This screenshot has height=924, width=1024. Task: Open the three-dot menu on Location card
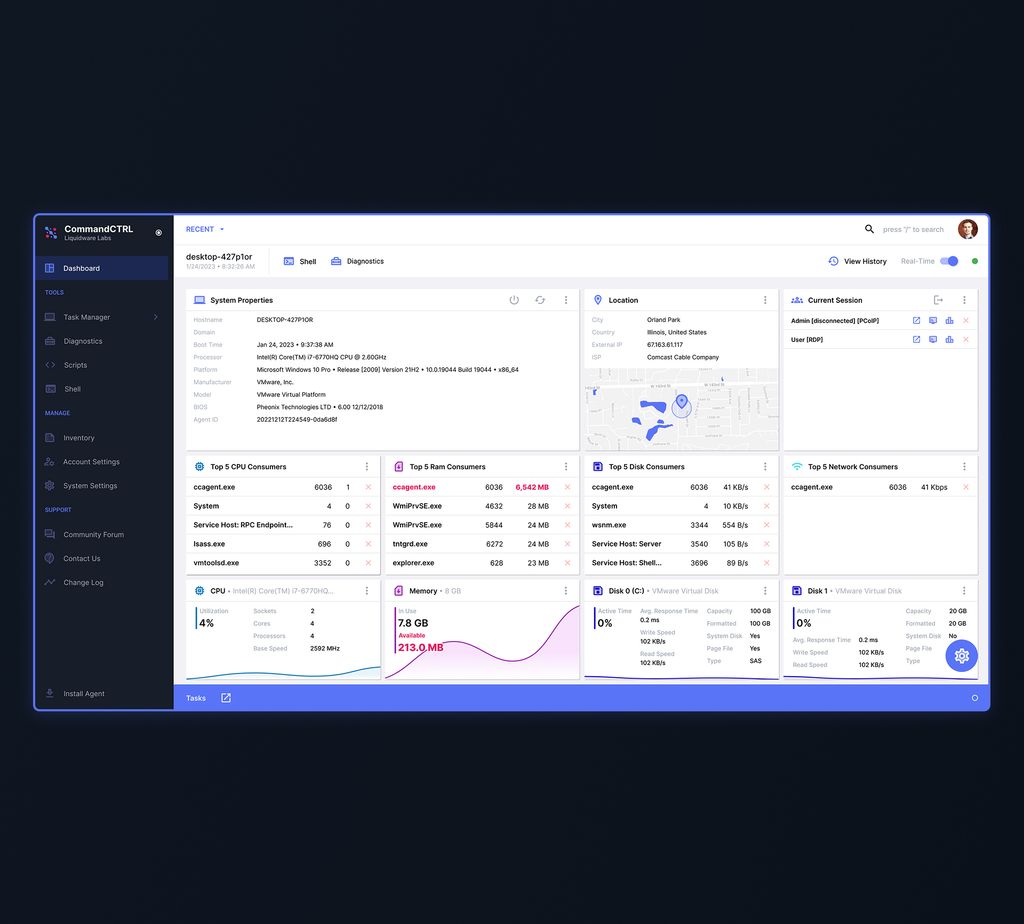coord(765,300)
